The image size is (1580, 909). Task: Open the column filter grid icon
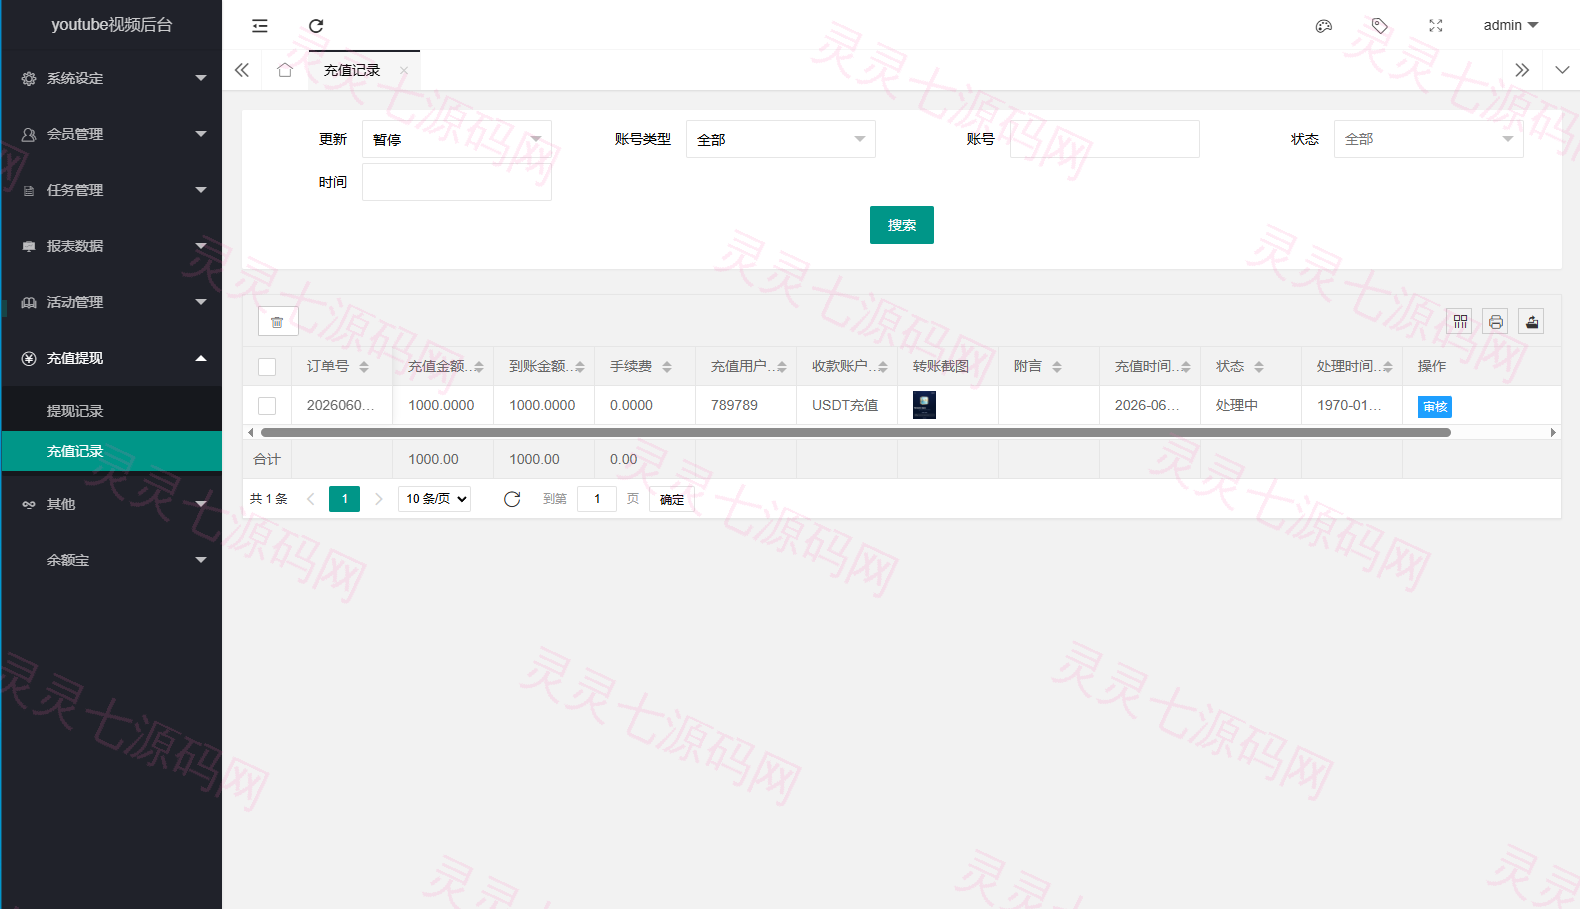point(1461,321)
